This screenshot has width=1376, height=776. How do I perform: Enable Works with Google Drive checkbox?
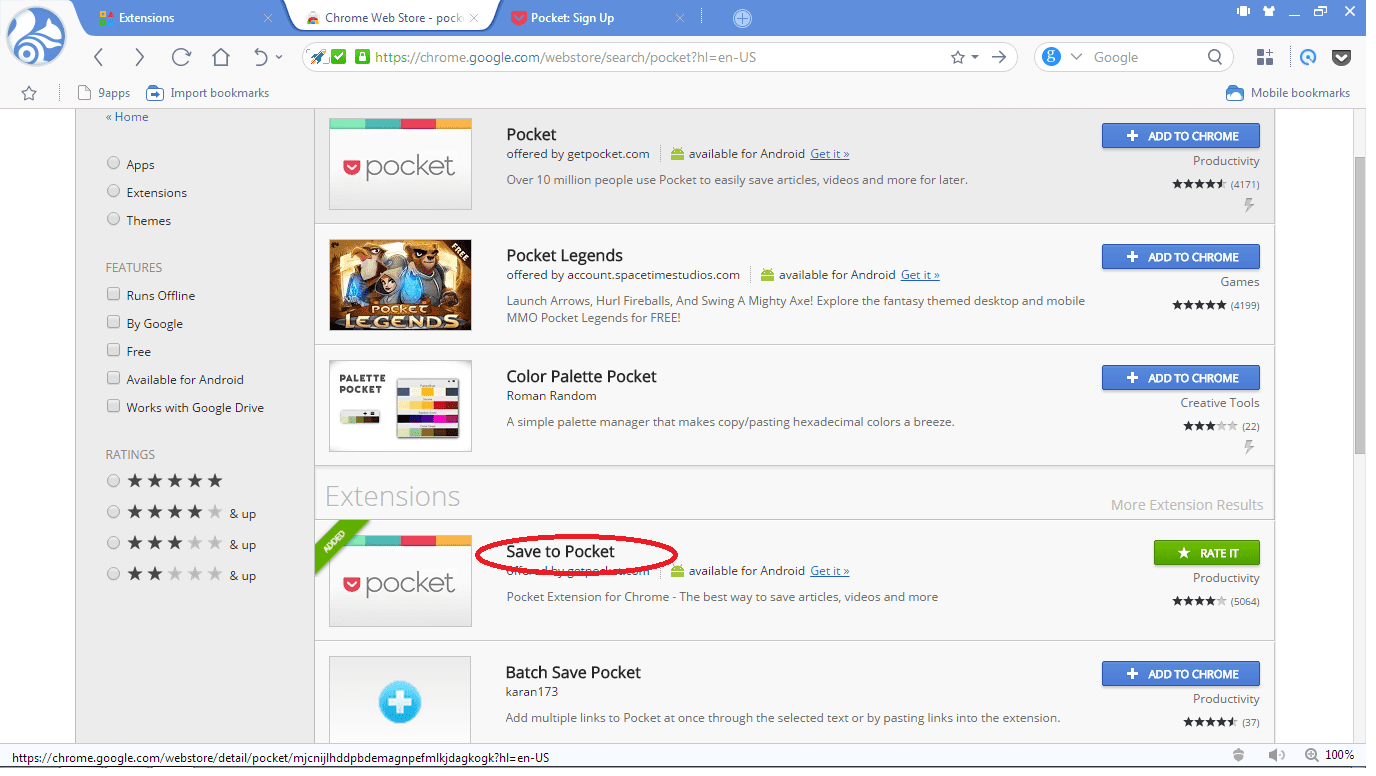tap(113, 407)
